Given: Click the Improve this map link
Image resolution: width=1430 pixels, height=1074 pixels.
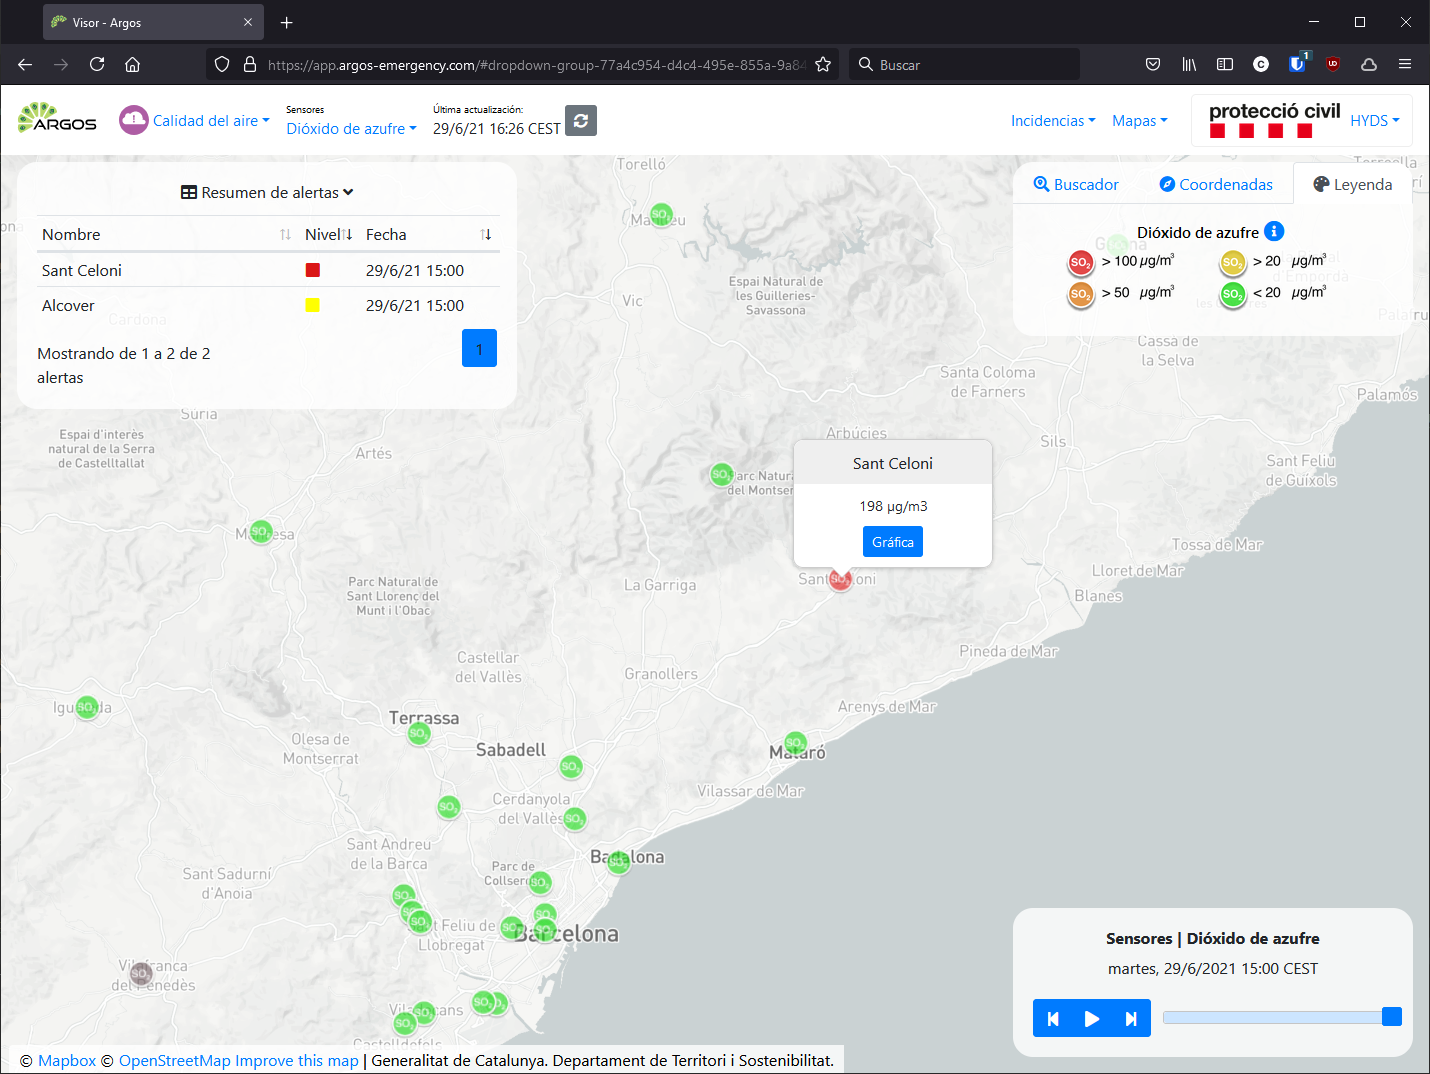Looking at the screenshot, I should click(x=297, y=1060).
